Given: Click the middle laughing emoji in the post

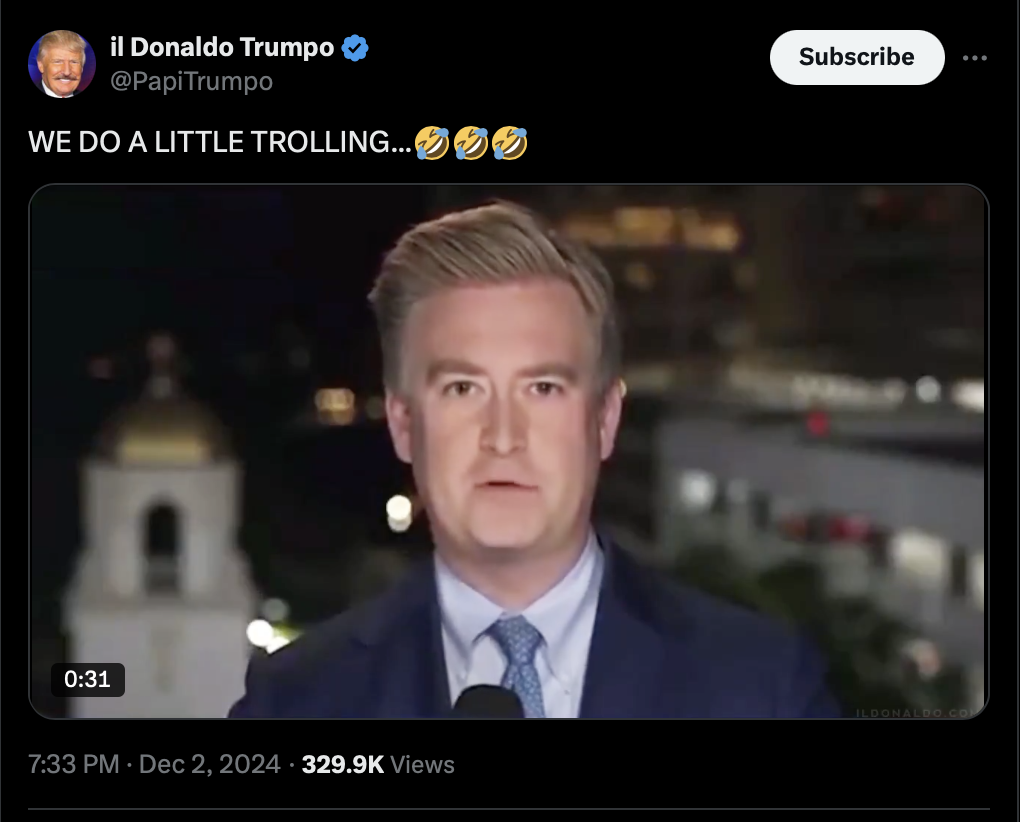Looking at the screenshot, I should click(471, 142).
